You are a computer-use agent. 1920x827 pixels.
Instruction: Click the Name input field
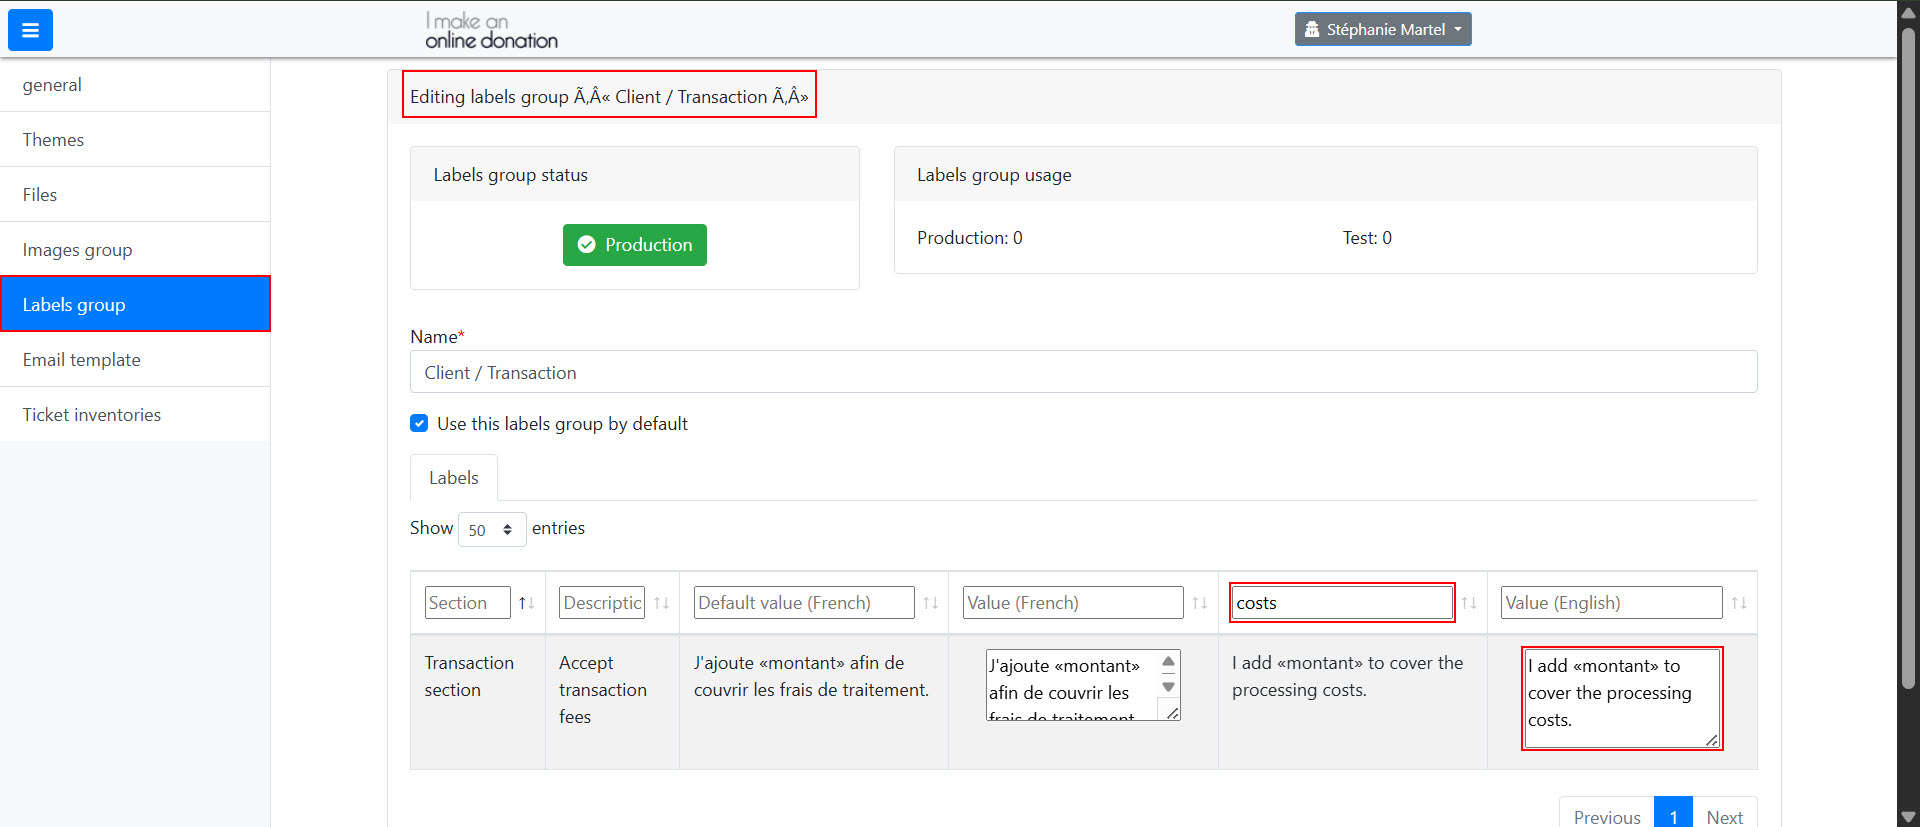(x=1083, y=372)
